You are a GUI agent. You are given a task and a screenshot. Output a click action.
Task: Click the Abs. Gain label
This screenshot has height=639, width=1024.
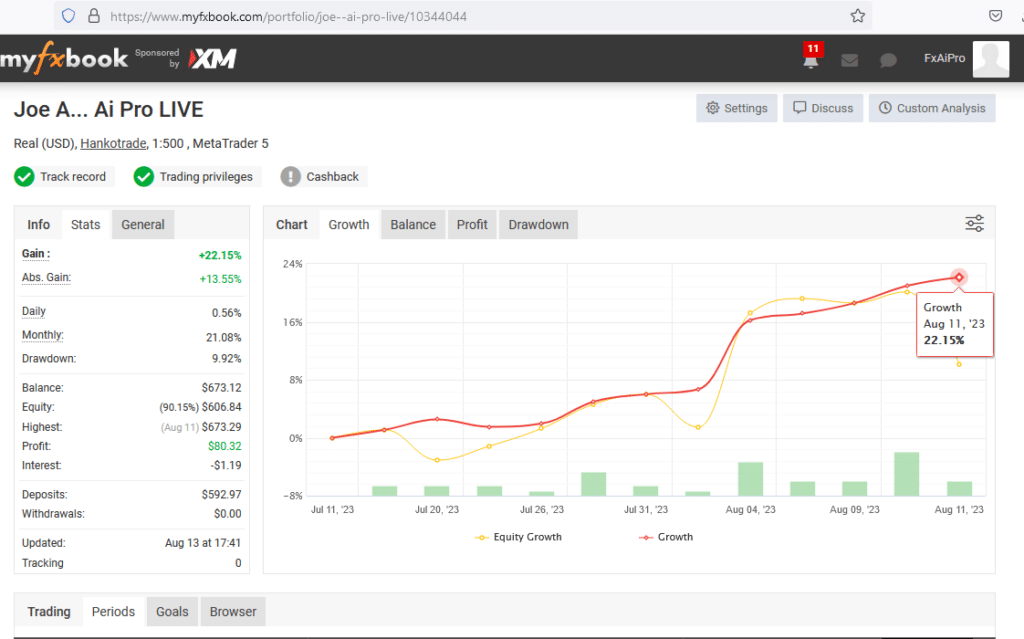[46, 278]
